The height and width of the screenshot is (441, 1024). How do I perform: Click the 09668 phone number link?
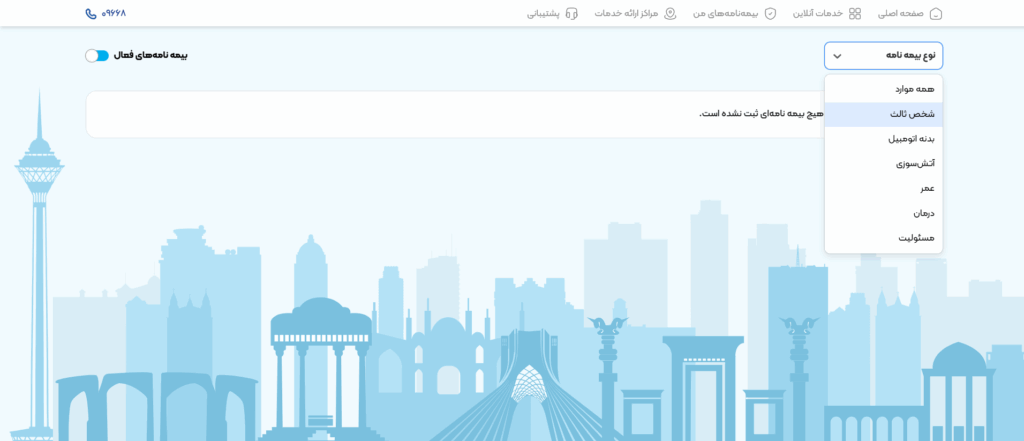pos(113,14)
